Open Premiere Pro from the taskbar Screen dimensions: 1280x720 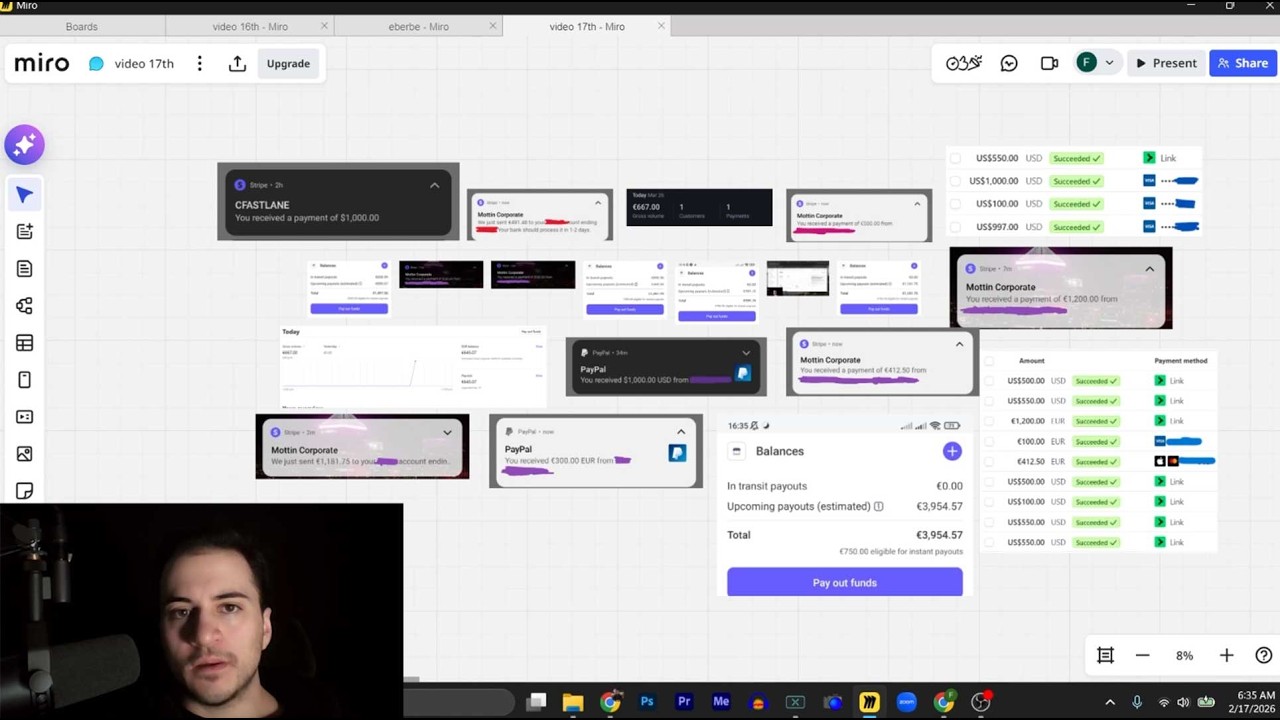684,702
